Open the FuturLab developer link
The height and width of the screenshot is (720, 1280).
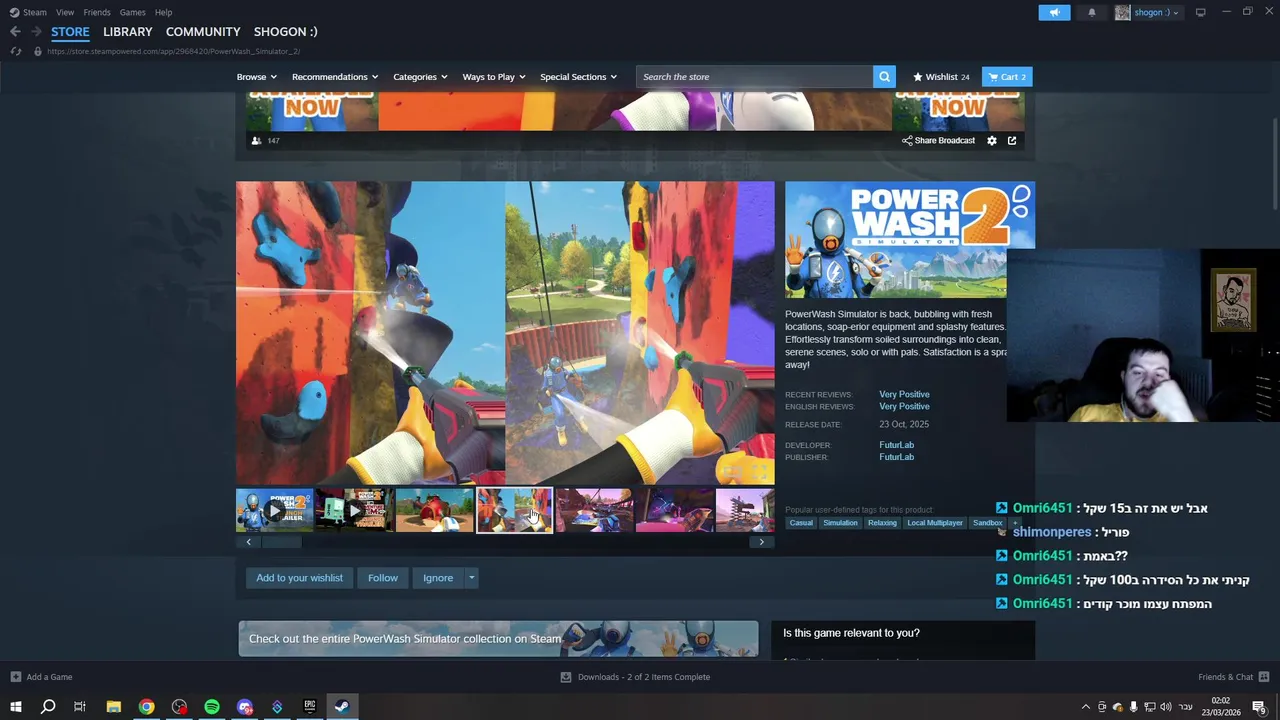tap(896, 445)
